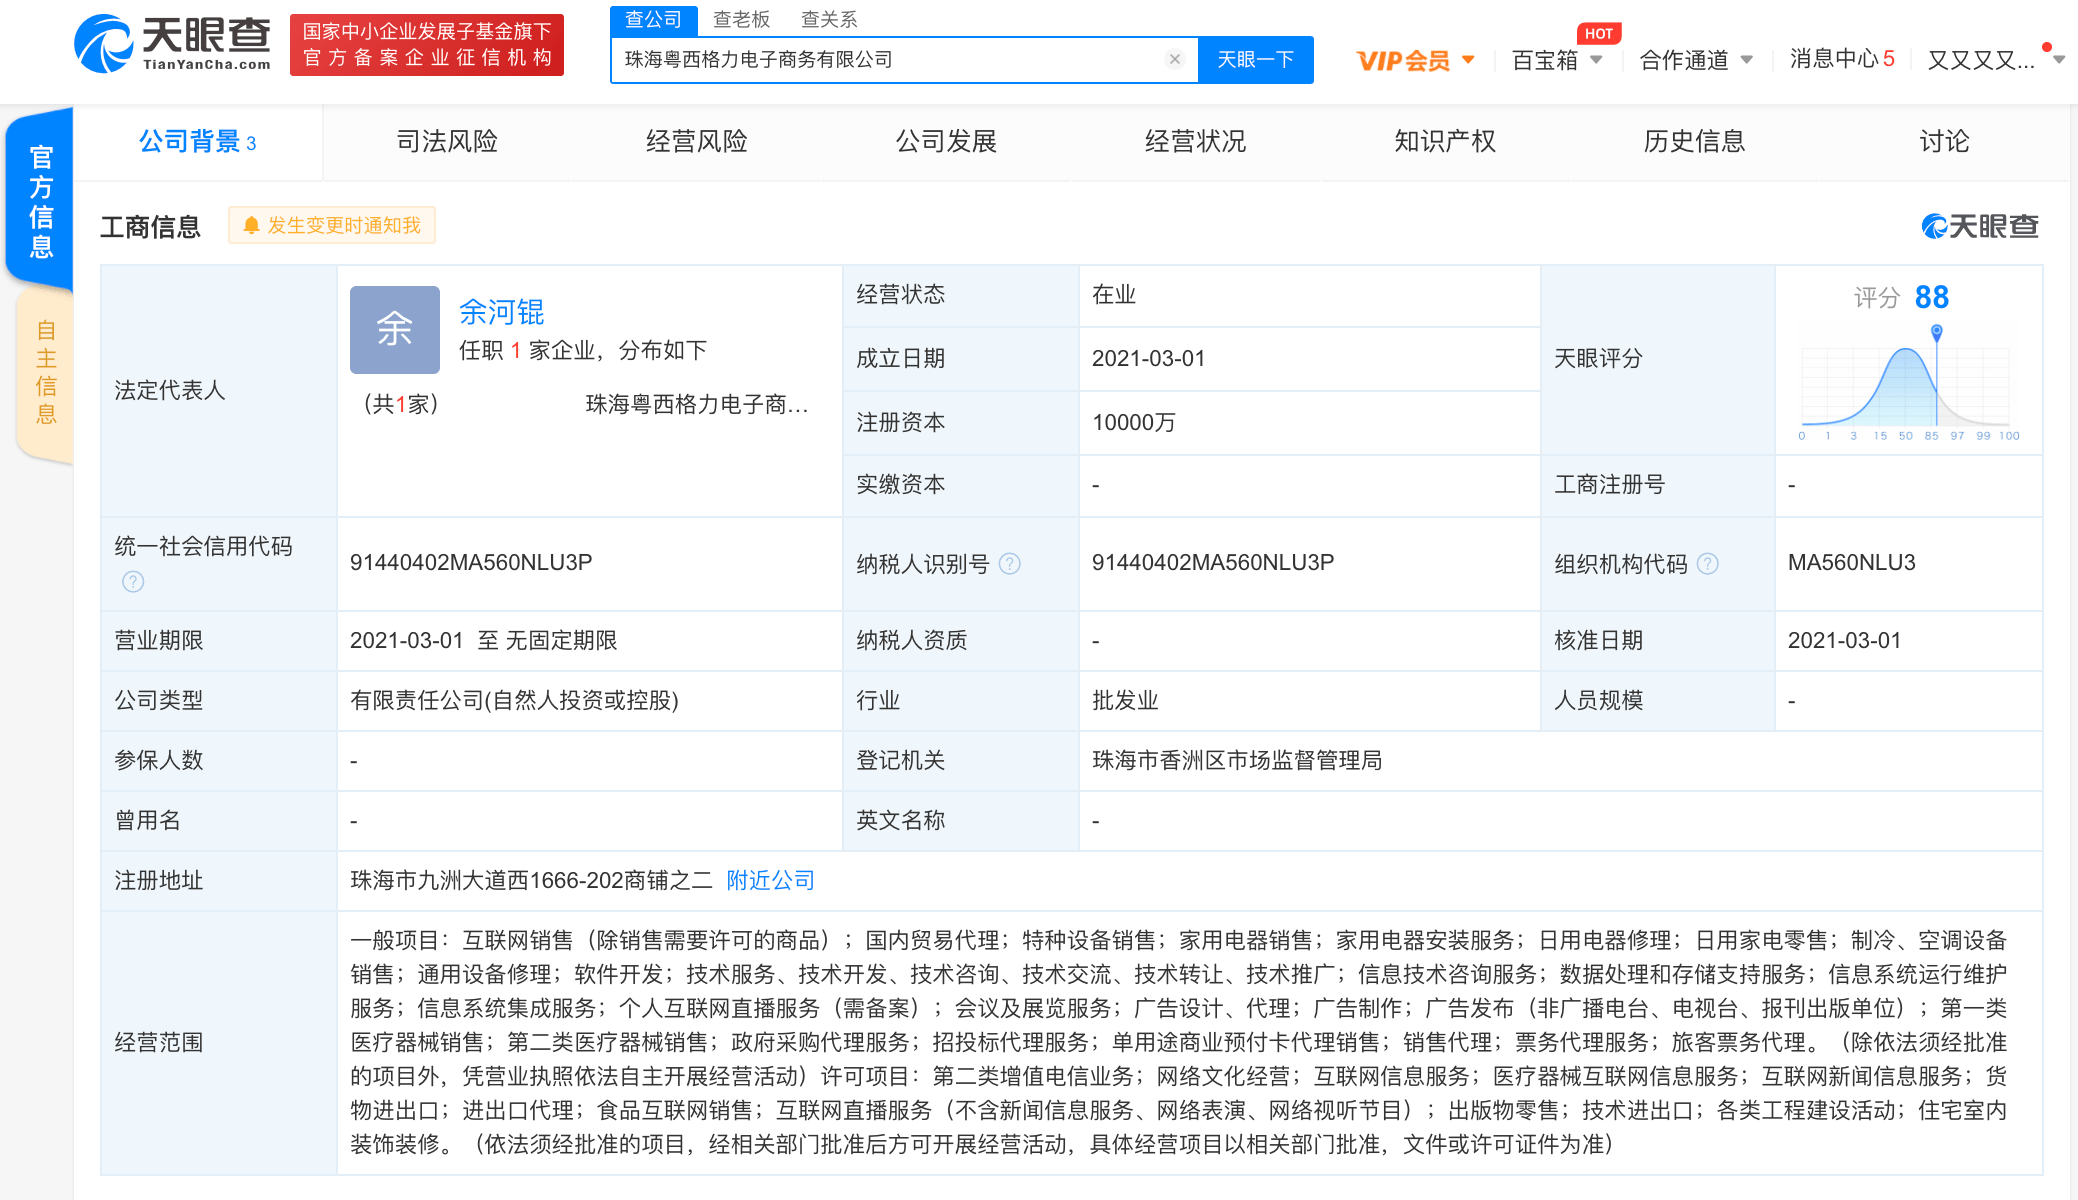Click 发生变更时通知我 bell button
The height and width of the screenshot is (1200, 2078).
332,226
